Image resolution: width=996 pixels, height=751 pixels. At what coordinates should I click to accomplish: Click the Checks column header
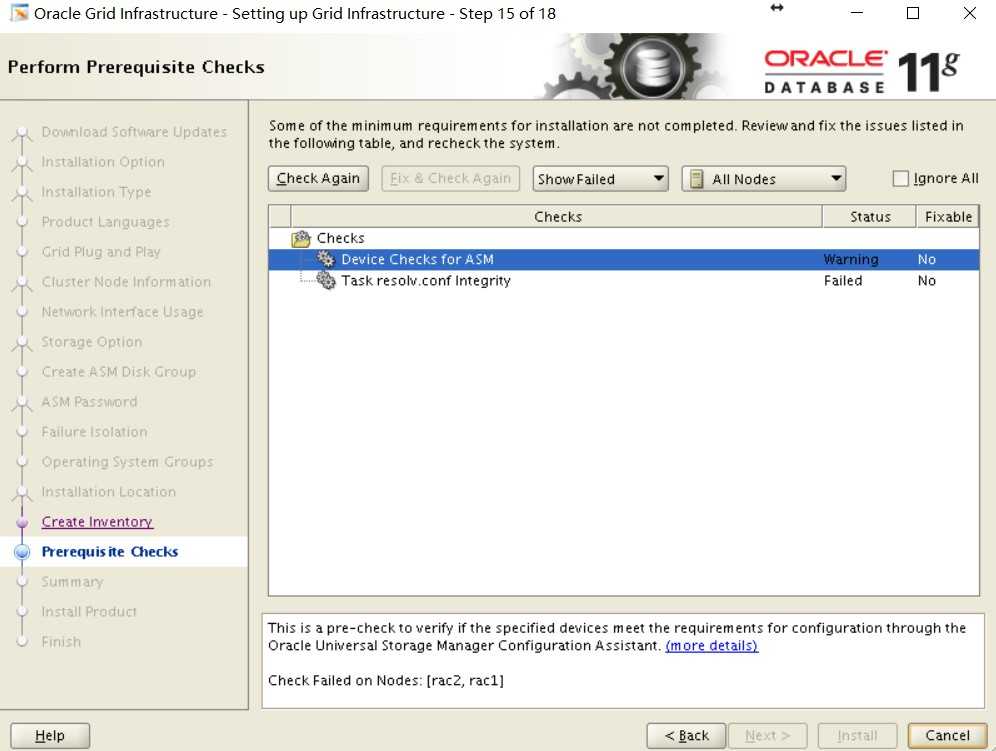coord(557,217)
